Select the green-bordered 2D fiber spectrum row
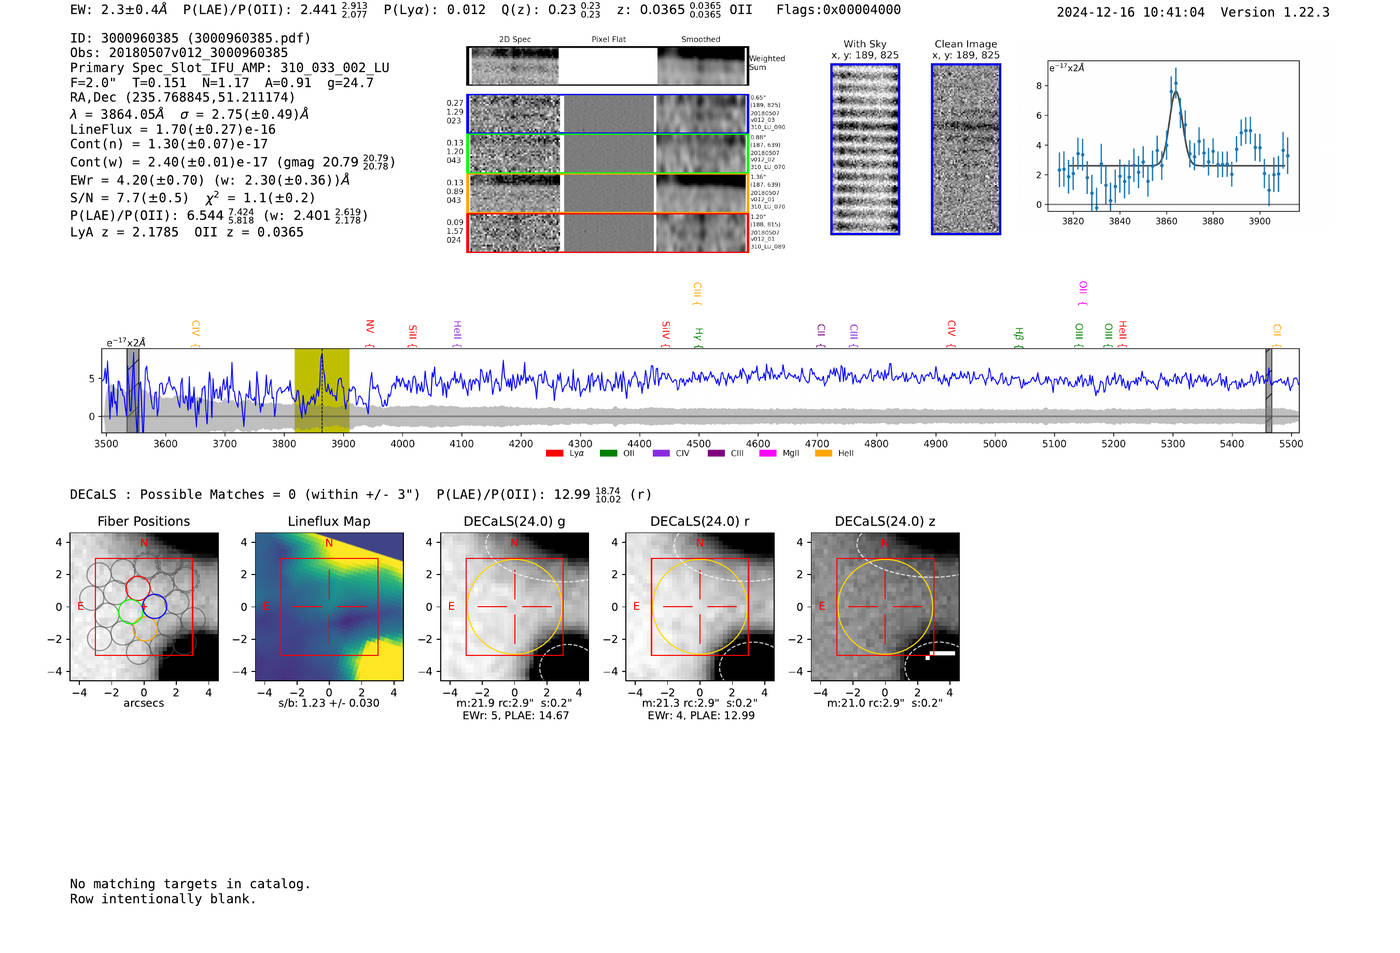The image size is (1400, 953). tap(608, 154)
